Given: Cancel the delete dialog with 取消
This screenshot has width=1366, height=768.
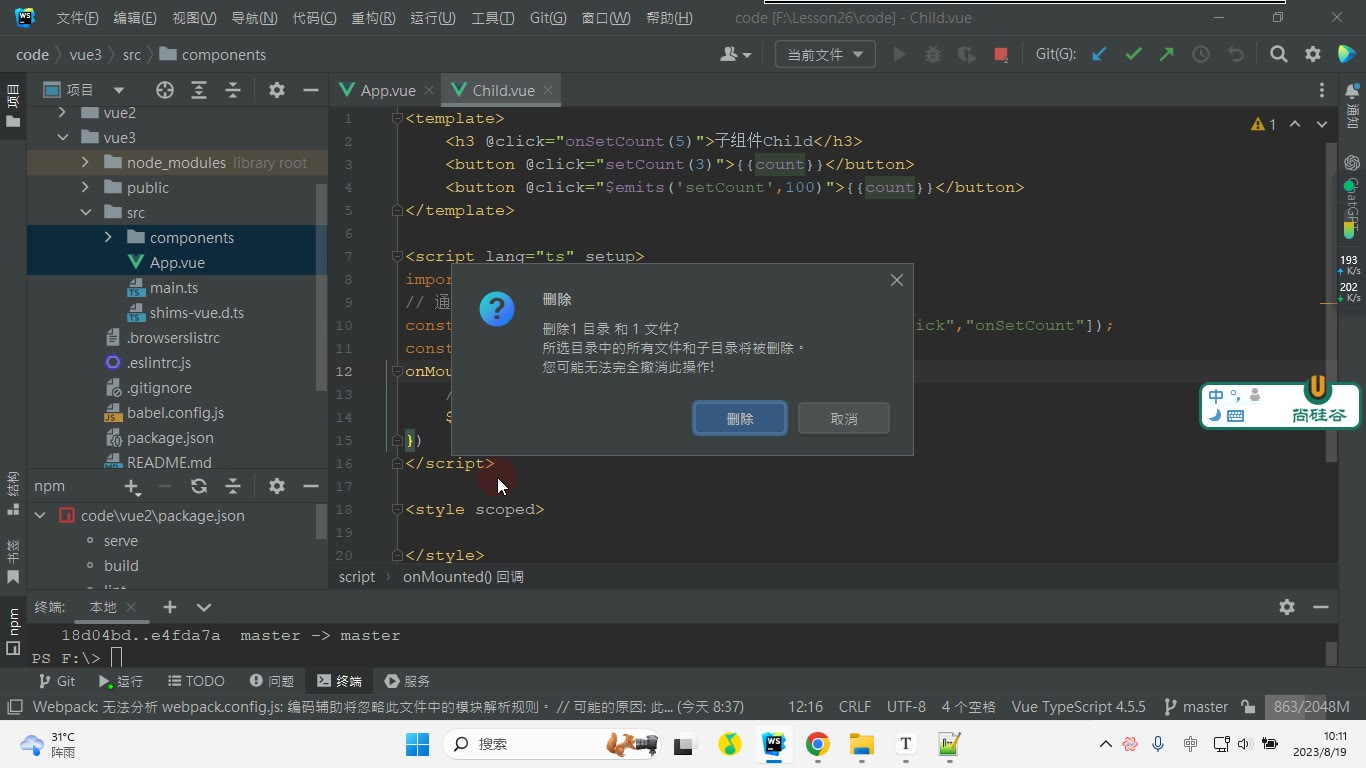Looking at the screenshot, I should pos(844,419).
